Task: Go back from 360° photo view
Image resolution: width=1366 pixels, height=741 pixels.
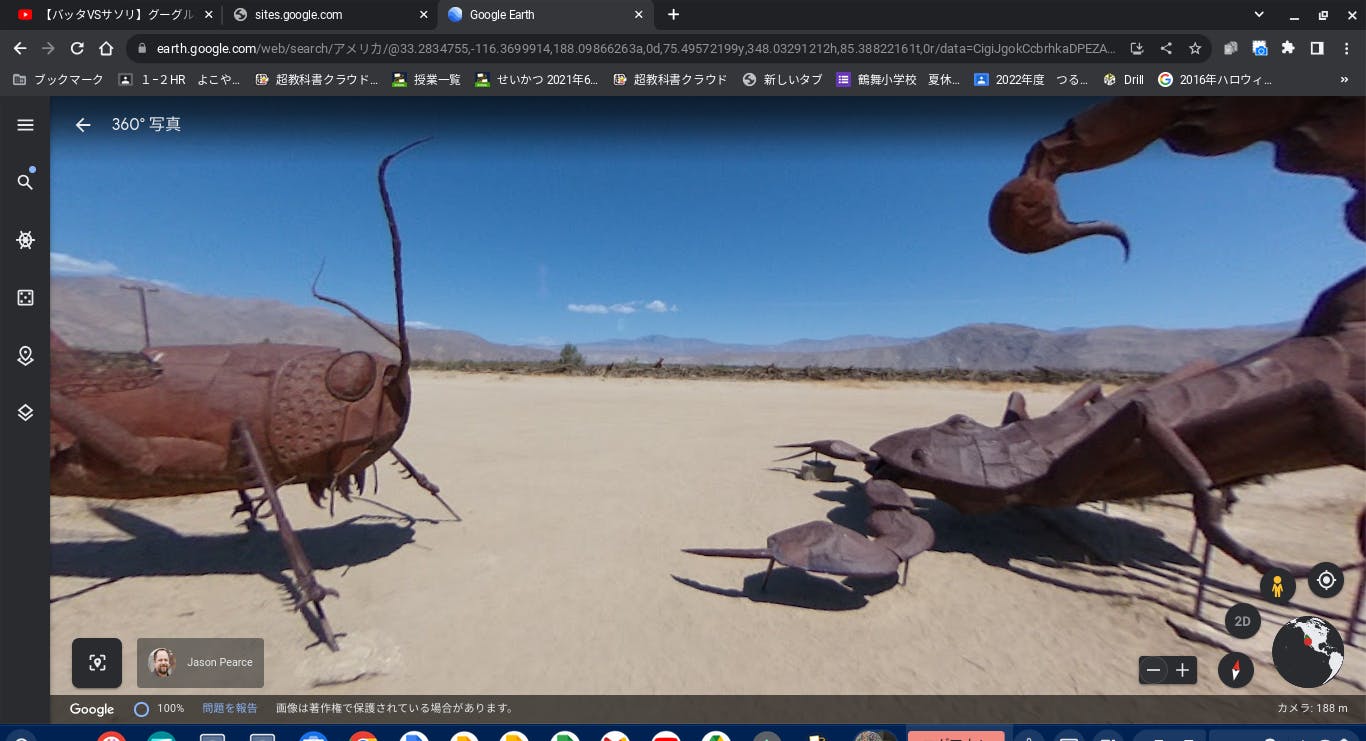Action: tap(83, 125)
